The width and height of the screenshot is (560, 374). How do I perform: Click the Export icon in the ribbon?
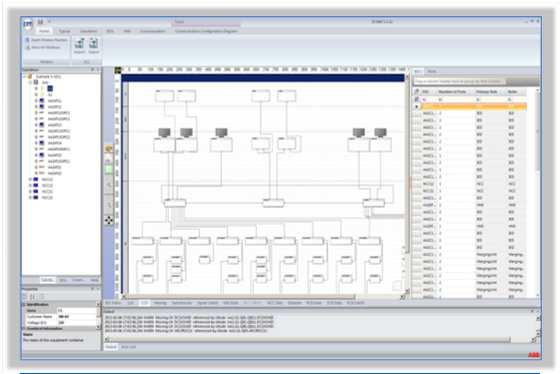pyautogui.click(x=94, y=46)
